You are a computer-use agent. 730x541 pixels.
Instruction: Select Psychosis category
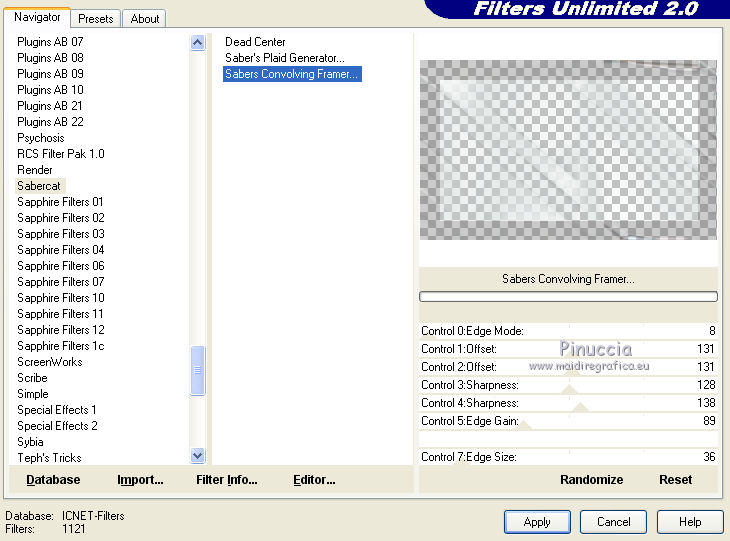(x=41, y=138)
